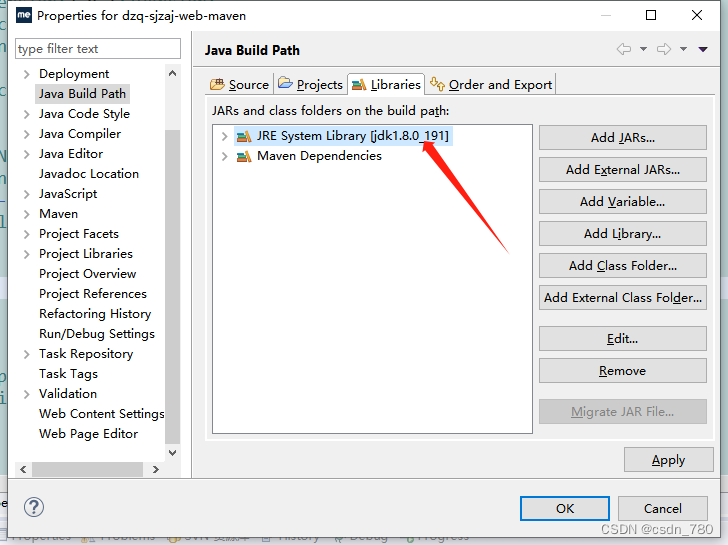Select the Libraries tab

386,84
